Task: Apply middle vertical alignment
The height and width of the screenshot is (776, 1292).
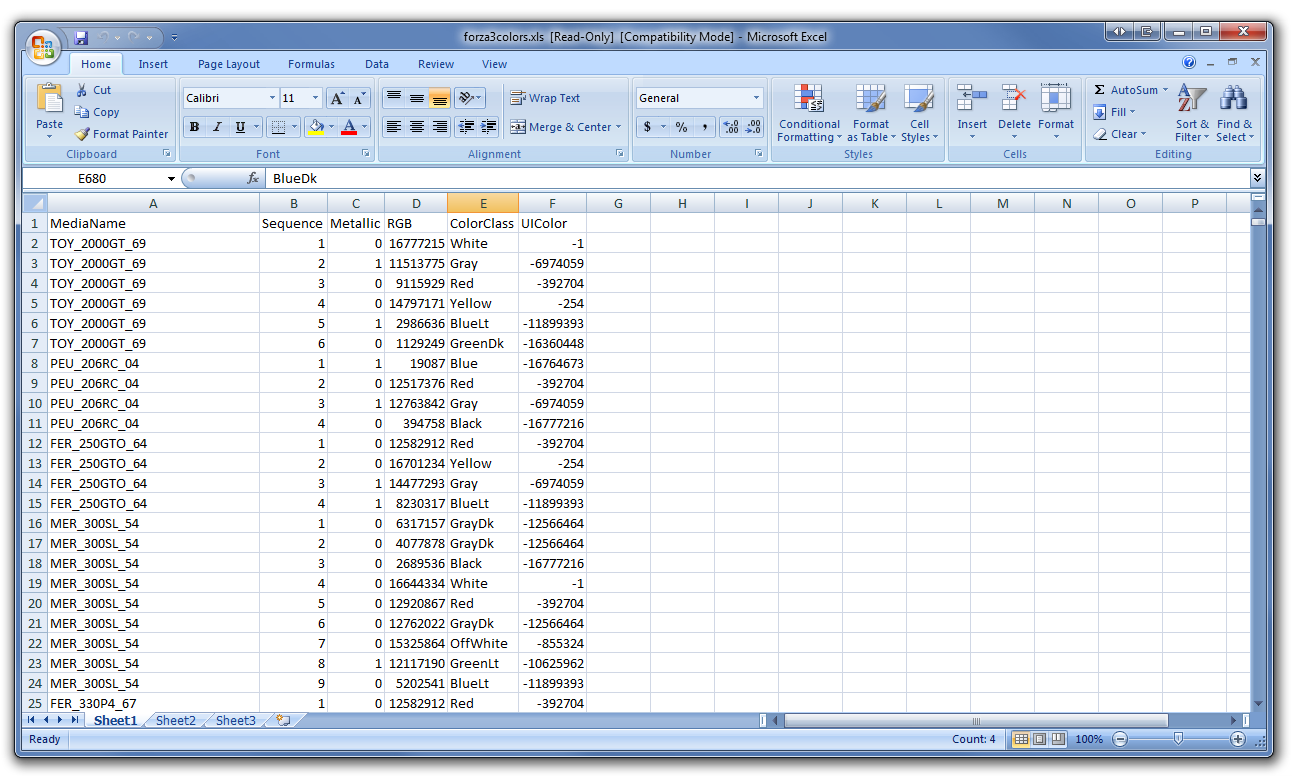Action: (x=416, y=98)
